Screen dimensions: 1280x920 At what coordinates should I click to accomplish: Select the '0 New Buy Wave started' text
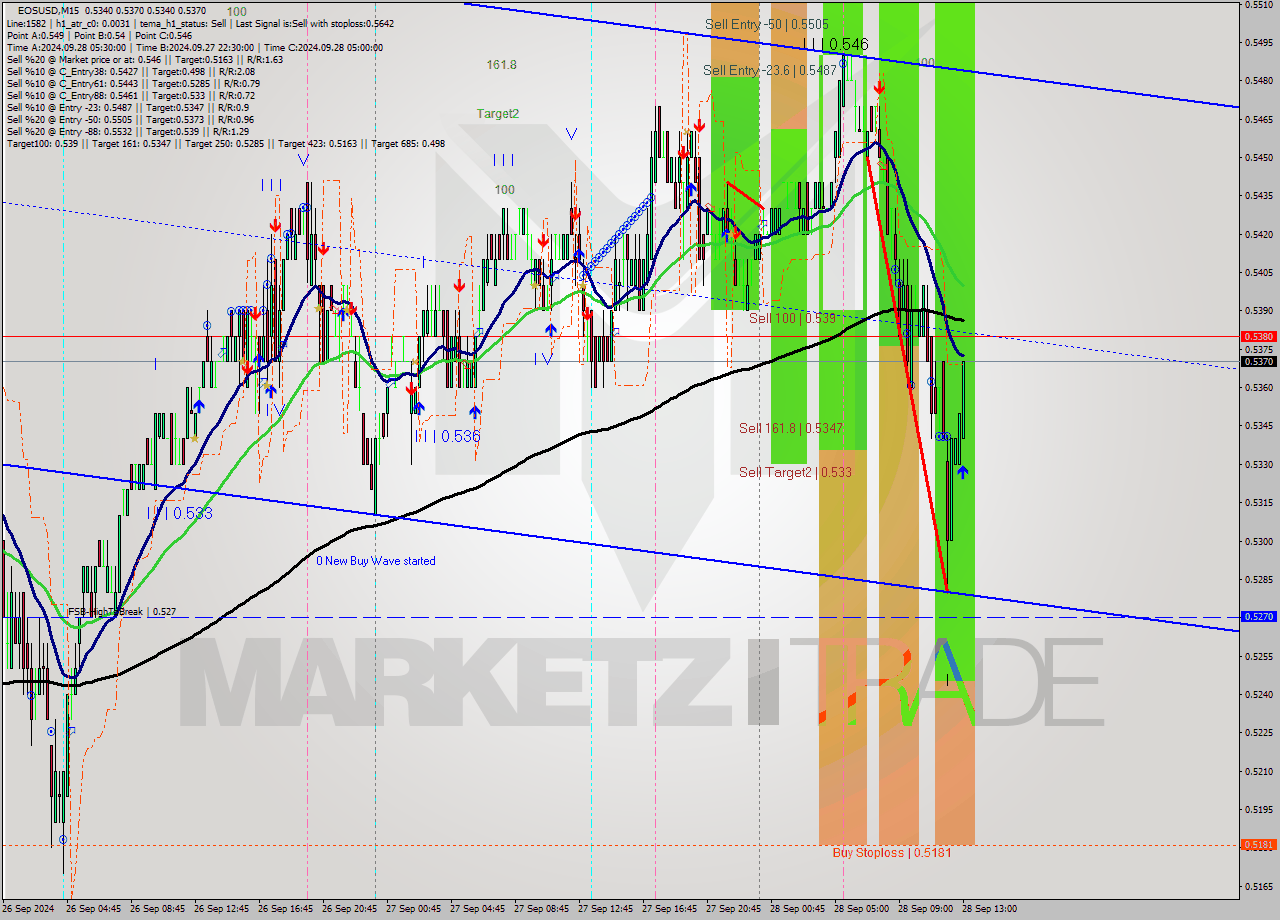[x=376, y=561]
